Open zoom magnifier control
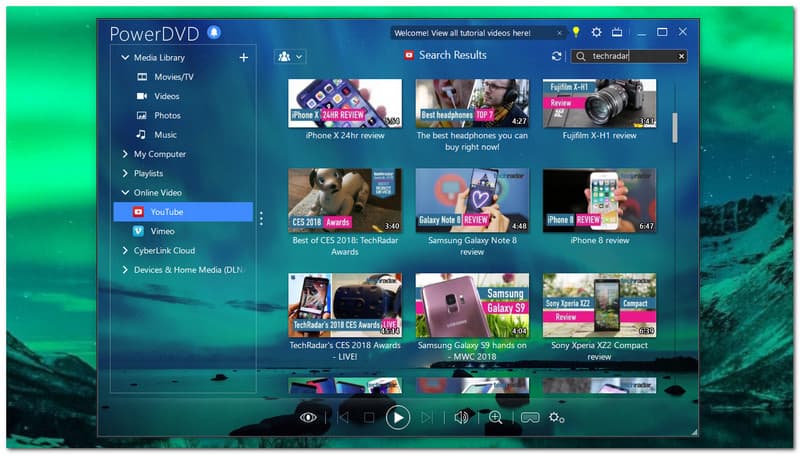 495,418
